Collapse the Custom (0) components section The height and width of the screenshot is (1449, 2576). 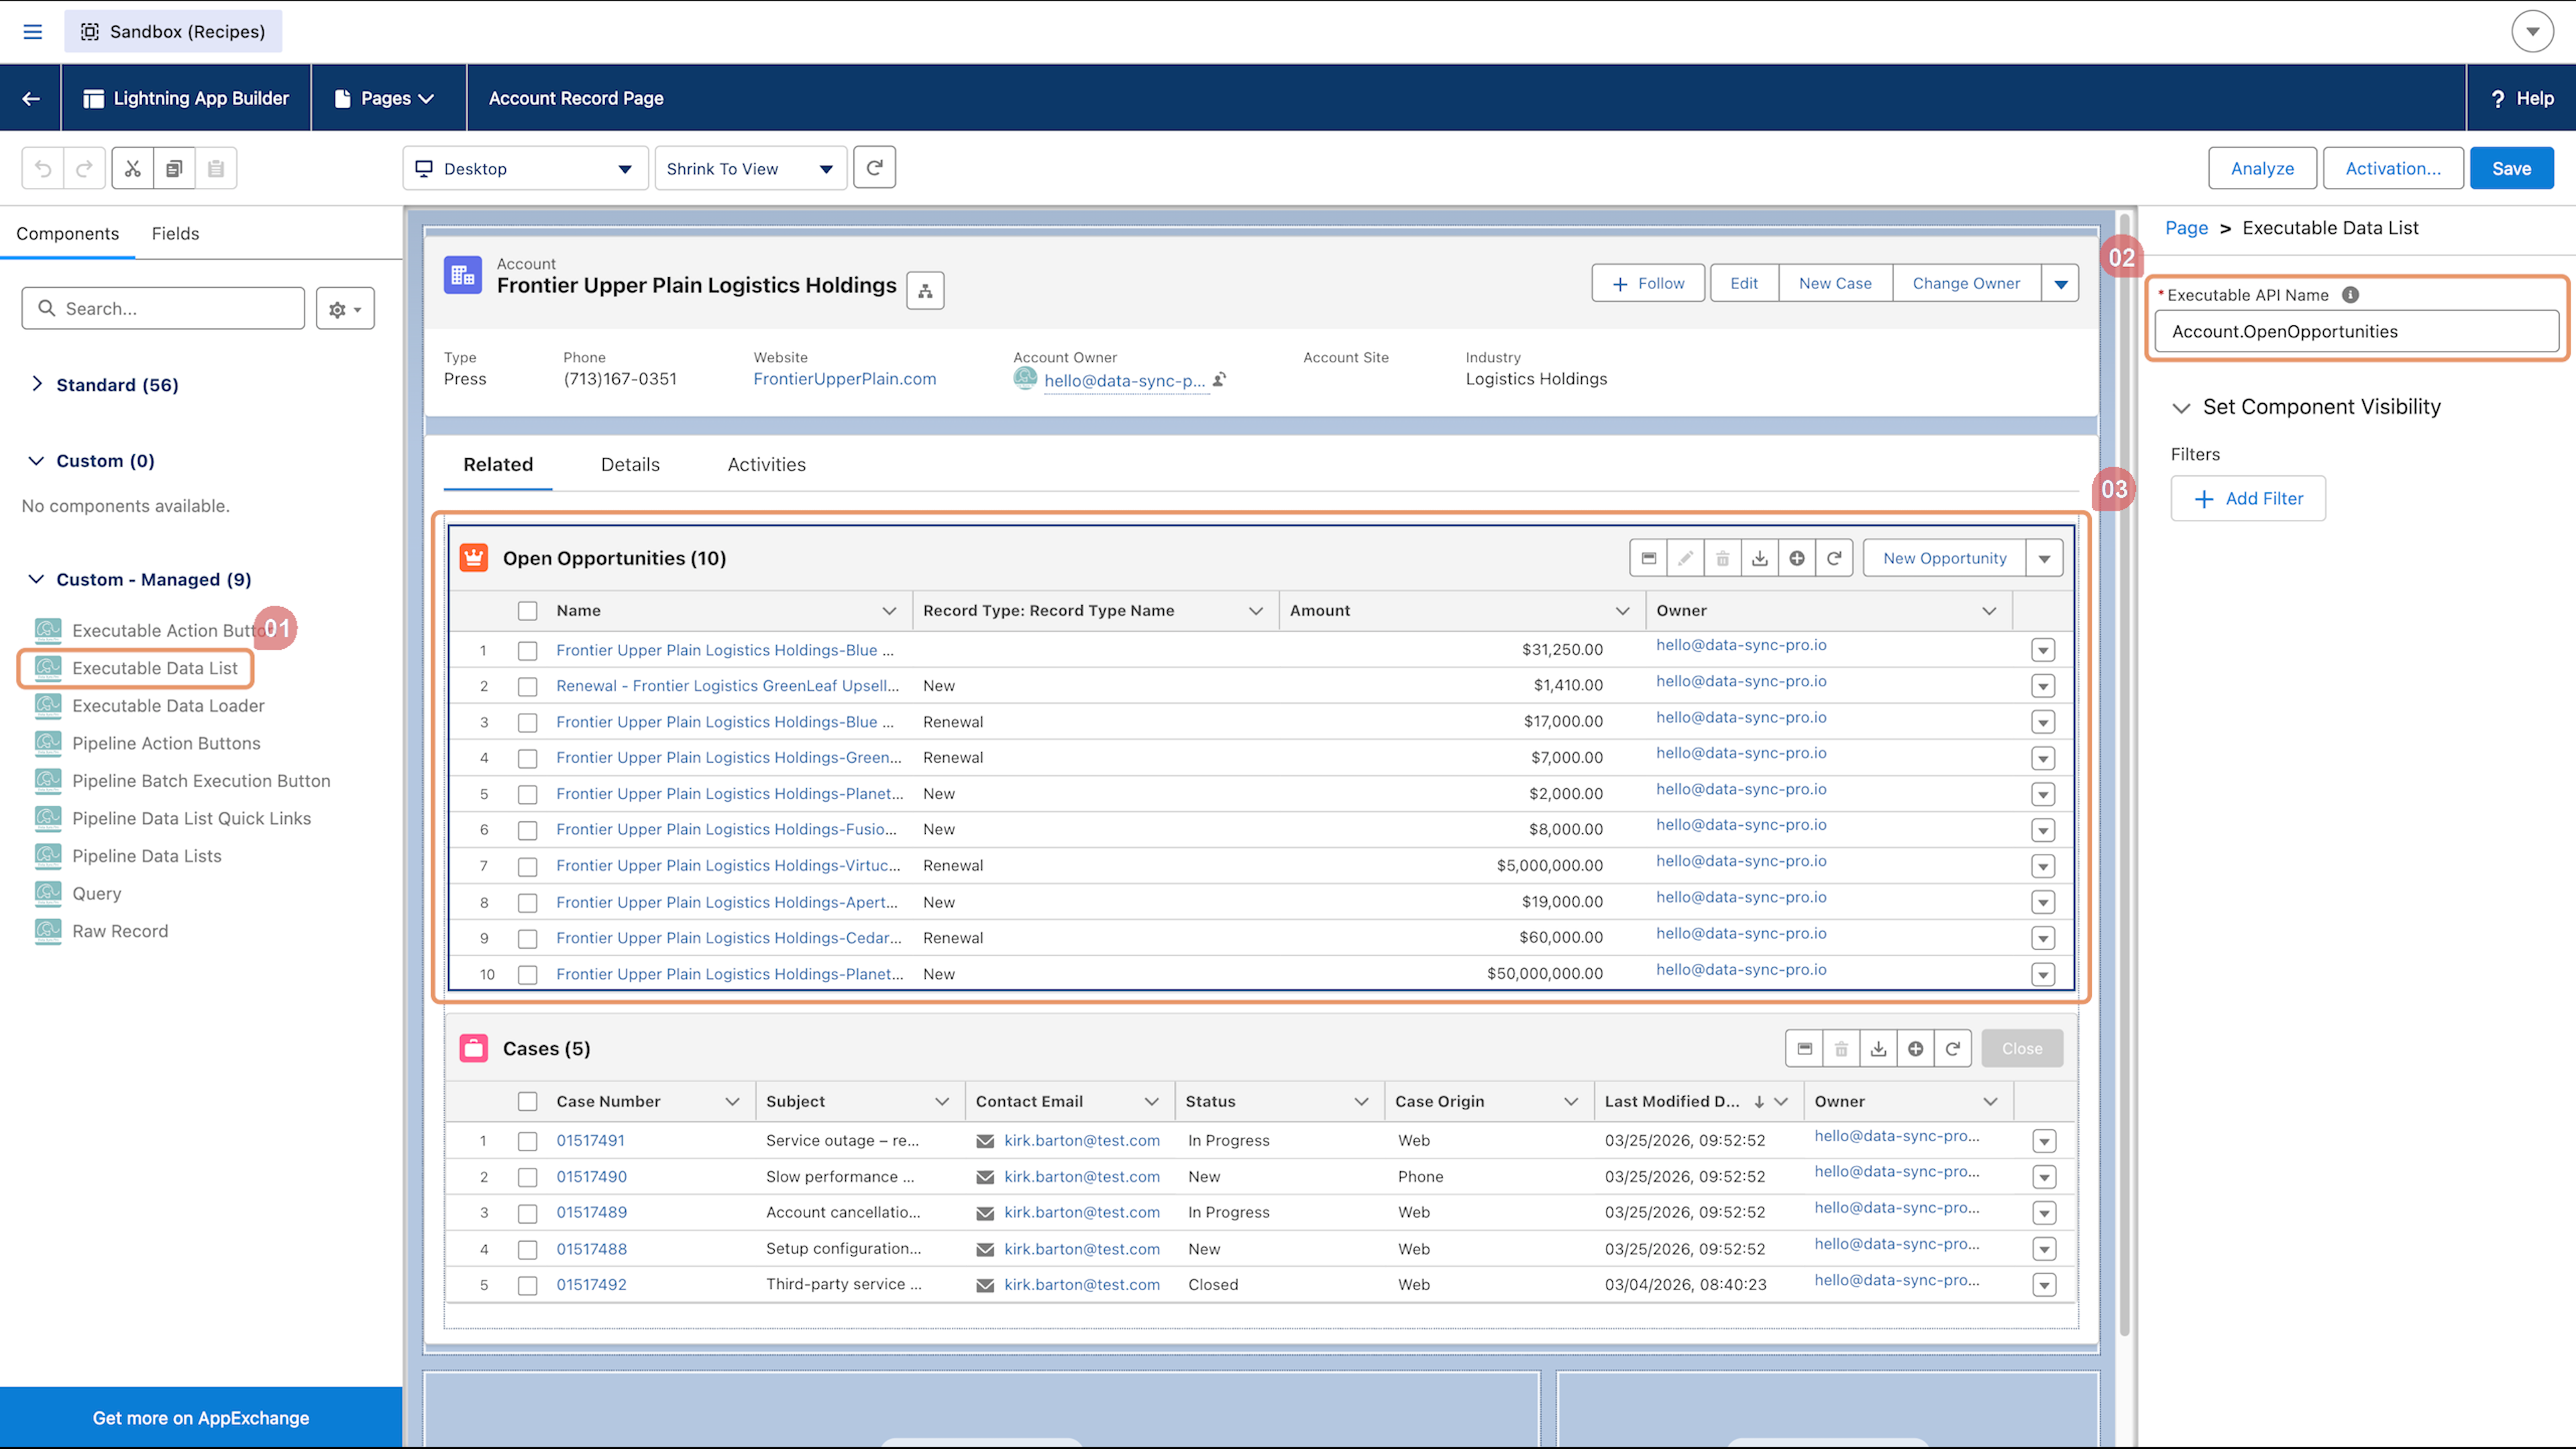(x=37, y=460)
